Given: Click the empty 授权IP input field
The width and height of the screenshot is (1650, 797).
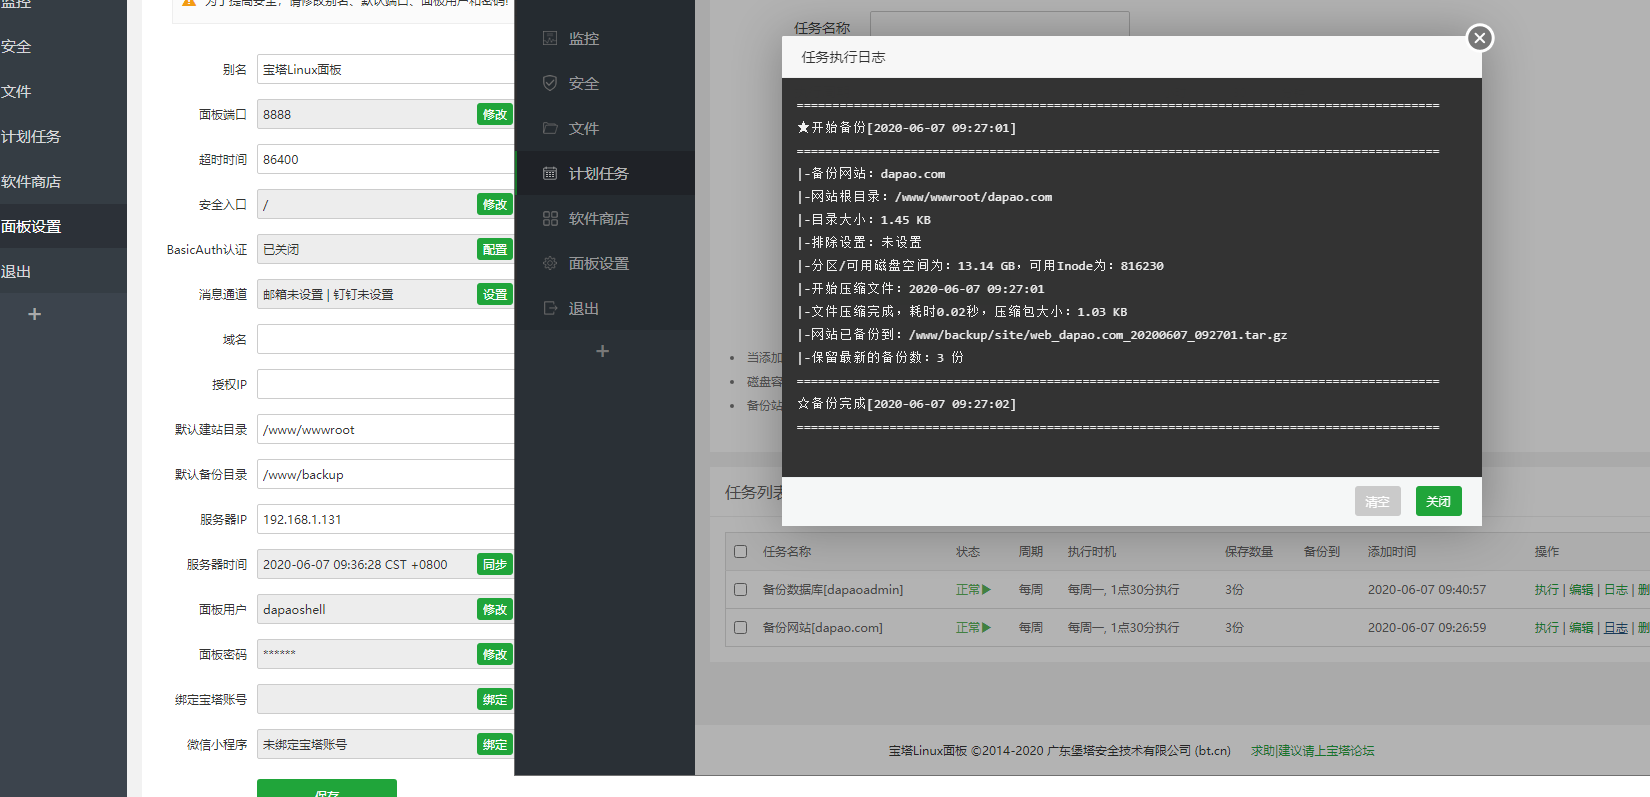Looking at the screenshot, I should coord(386,384).
